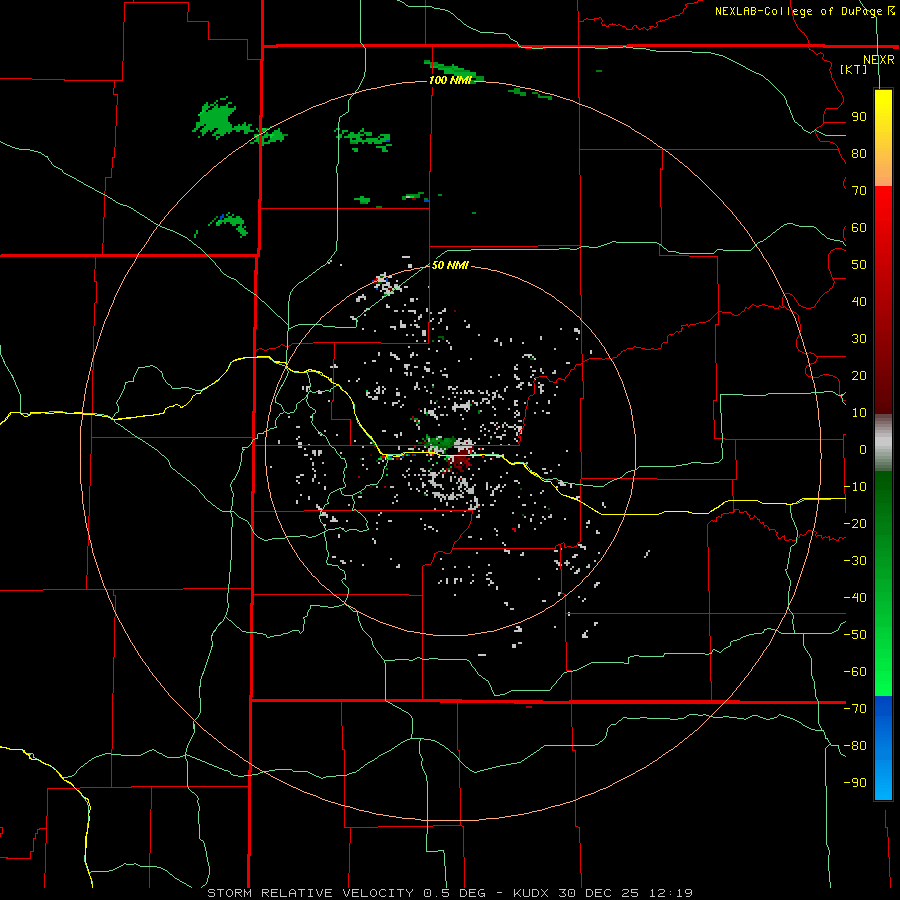Select the positive 10 scale label
This screenshot has width=900, height=900.
pyautogui.click(x=859, y=413)
